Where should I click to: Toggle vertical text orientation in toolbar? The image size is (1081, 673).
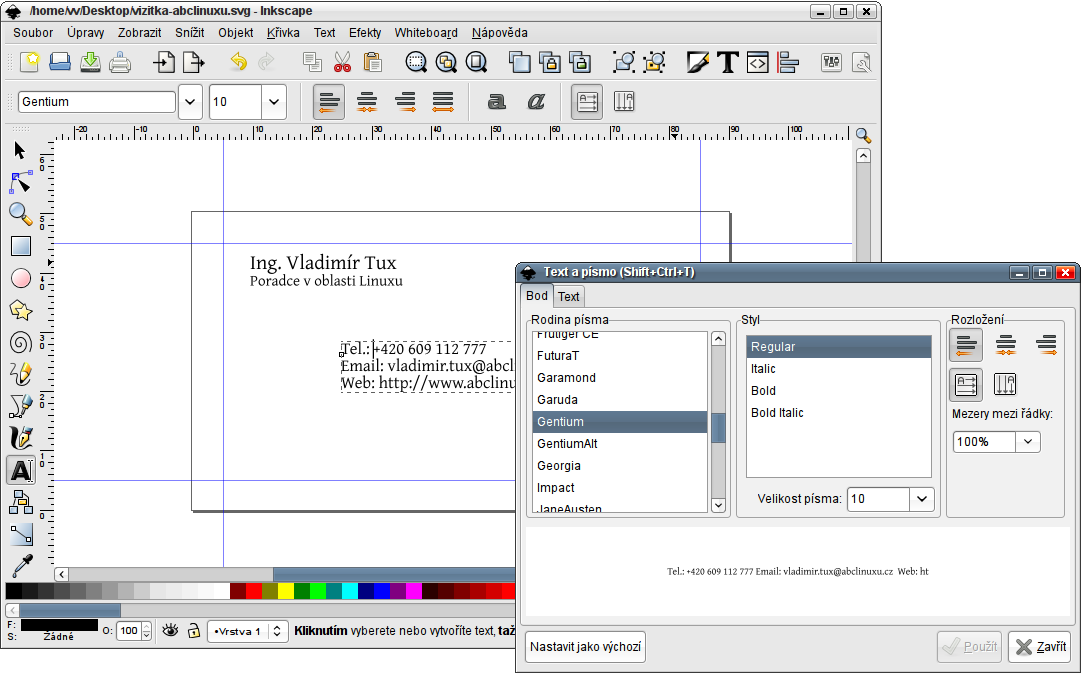[x=624, y=102]
